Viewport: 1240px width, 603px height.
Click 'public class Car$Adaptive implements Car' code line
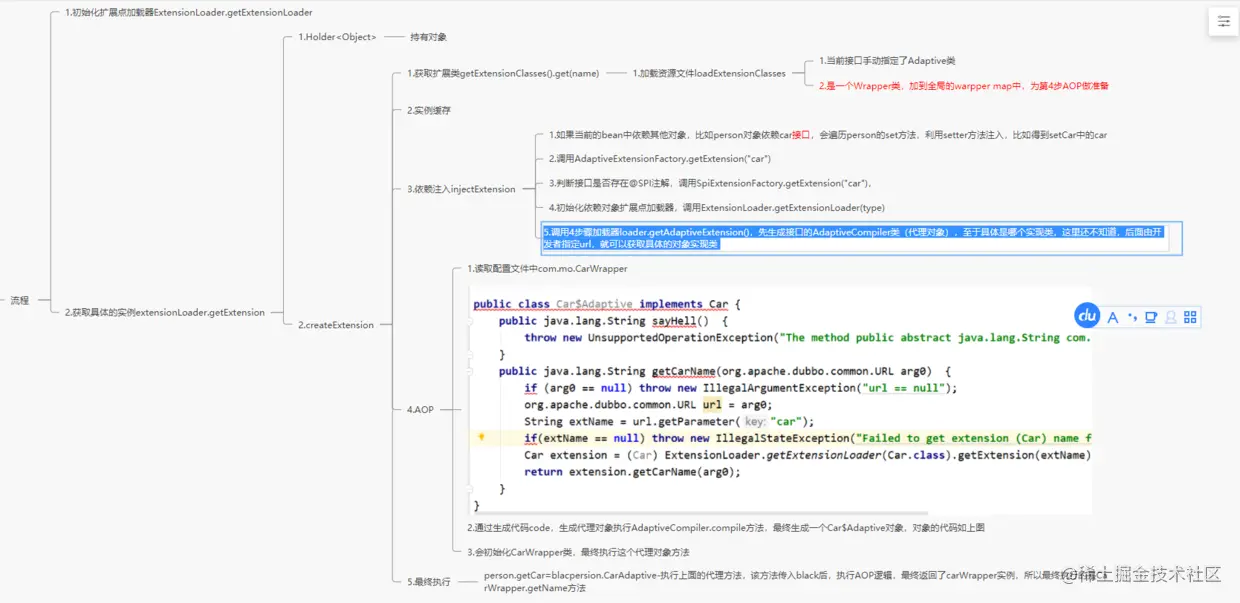(x=607, y=304)
